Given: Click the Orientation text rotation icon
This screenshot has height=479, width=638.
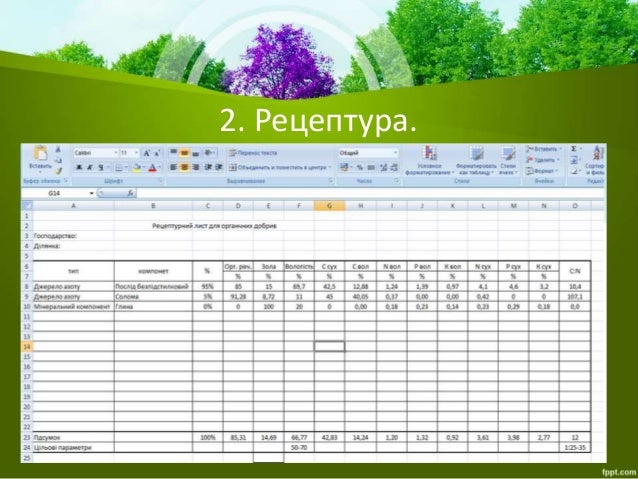Looking at the screenshot, I should pos(210,153).
